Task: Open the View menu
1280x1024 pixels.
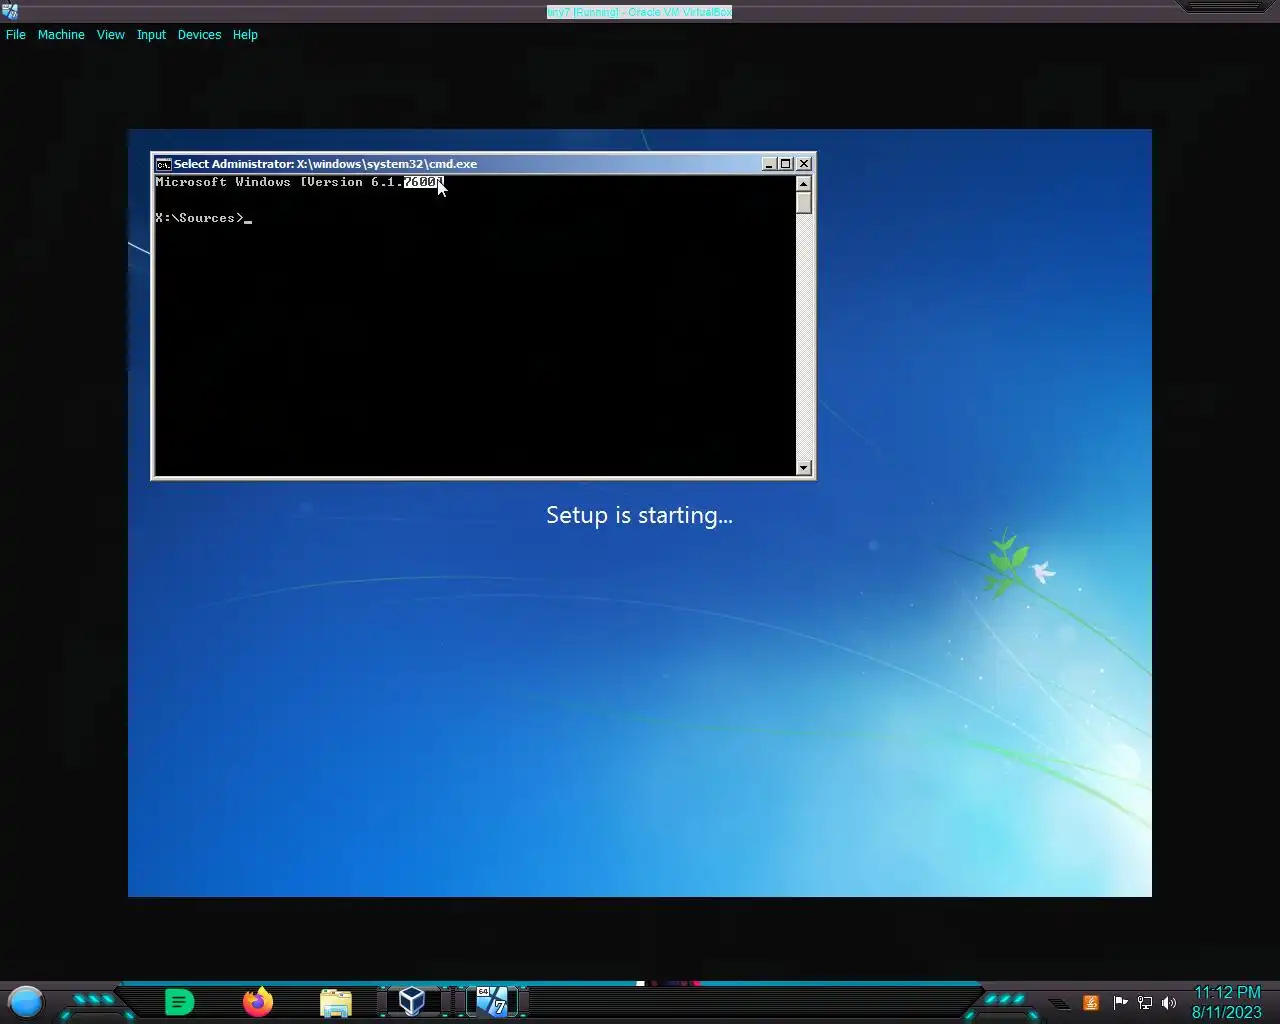Action: (x=110, y=34)
